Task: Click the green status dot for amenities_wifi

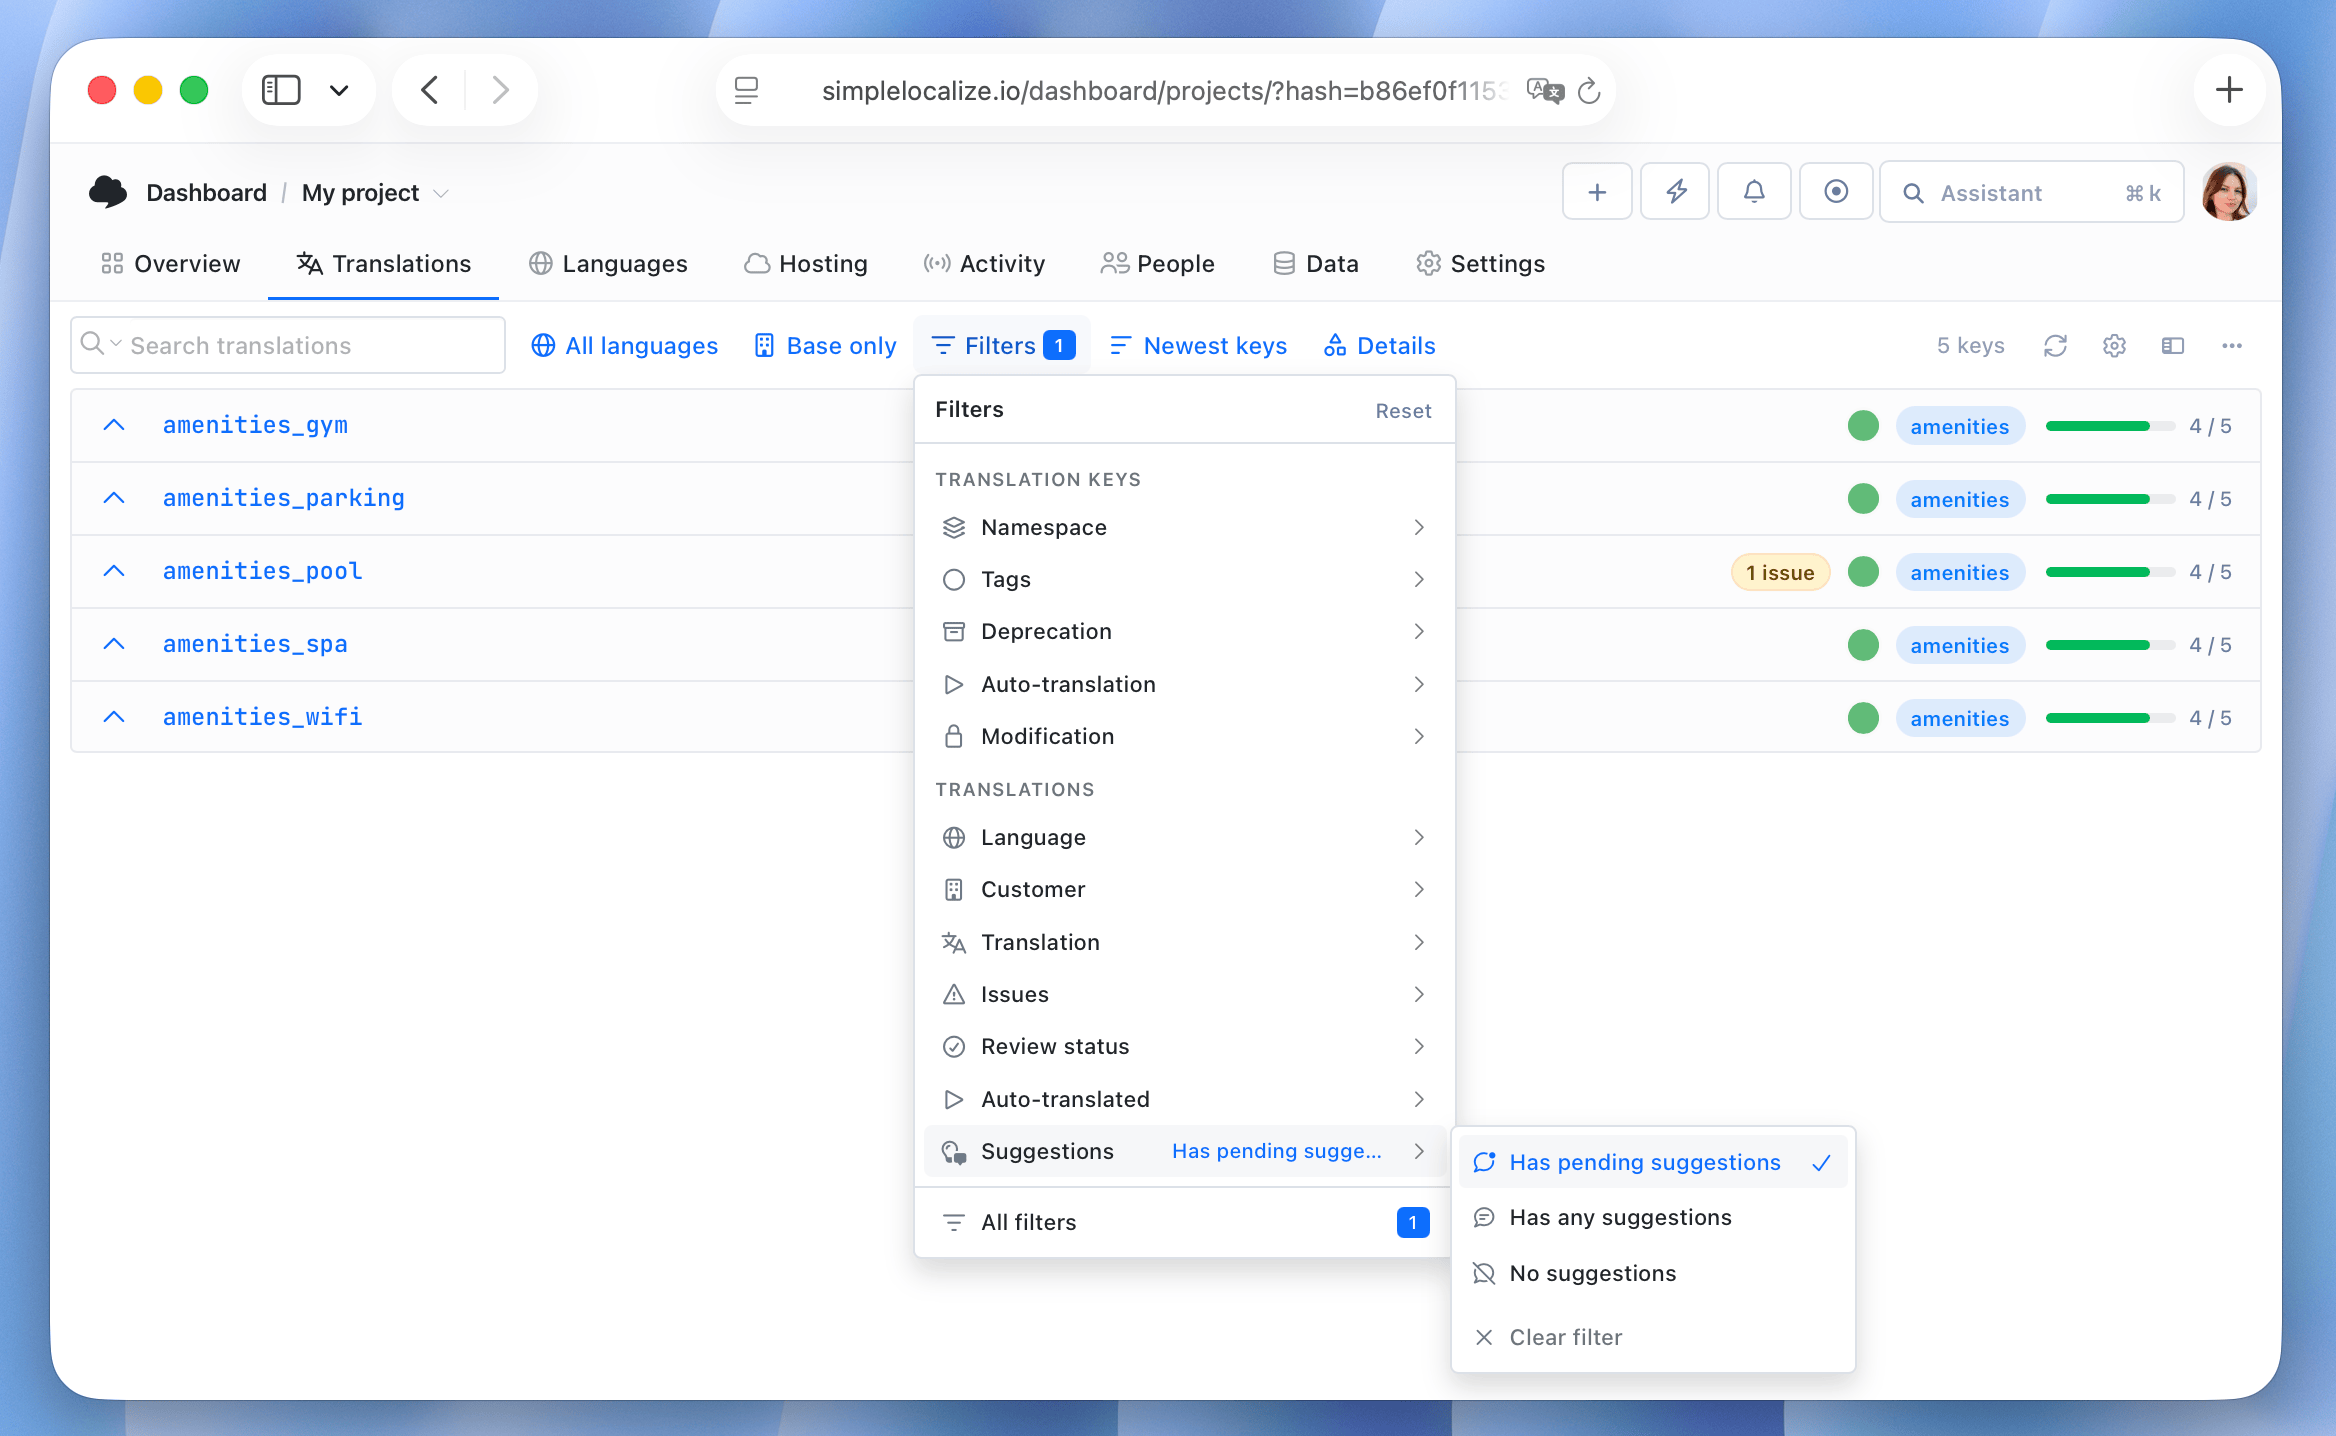Action: [x=1863, y=718]
